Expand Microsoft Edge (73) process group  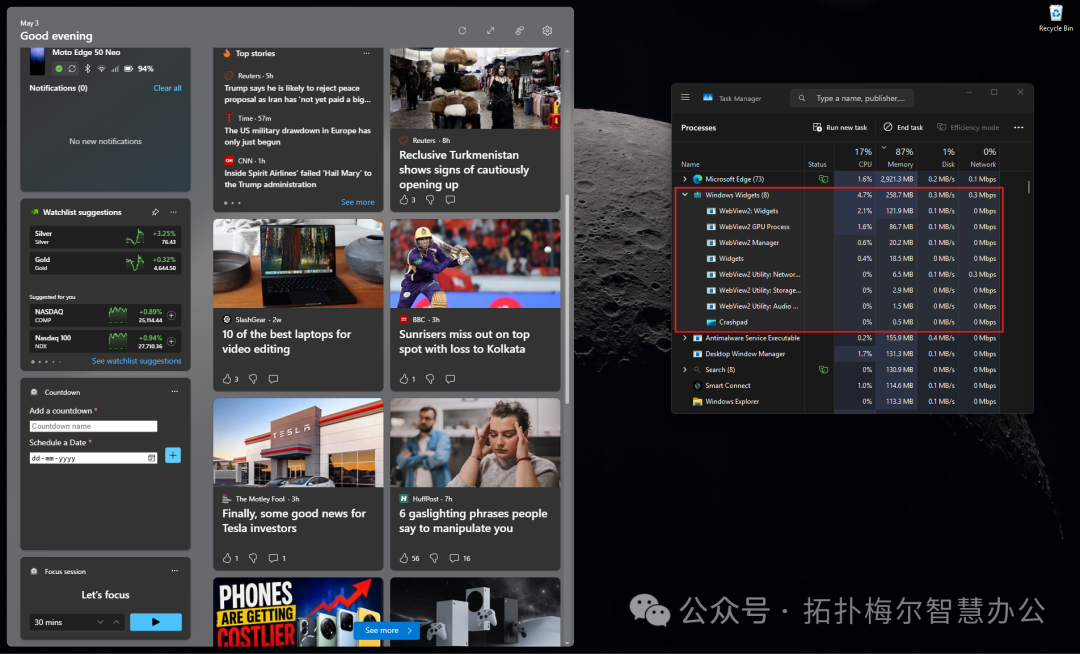coord(685,179)
